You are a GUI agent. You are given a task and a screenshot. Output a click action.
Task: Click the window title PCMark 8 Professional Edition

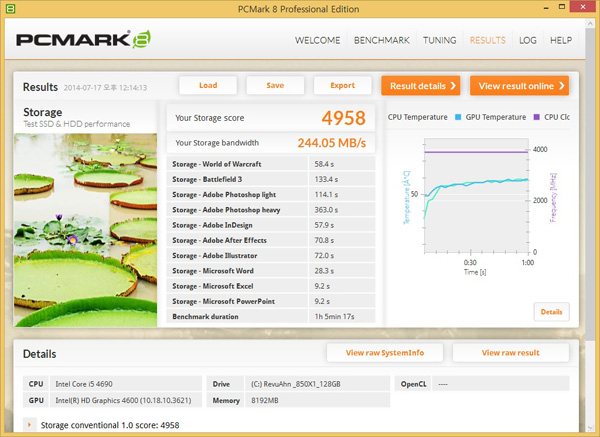pyautogui.click(x=298, y=9)
